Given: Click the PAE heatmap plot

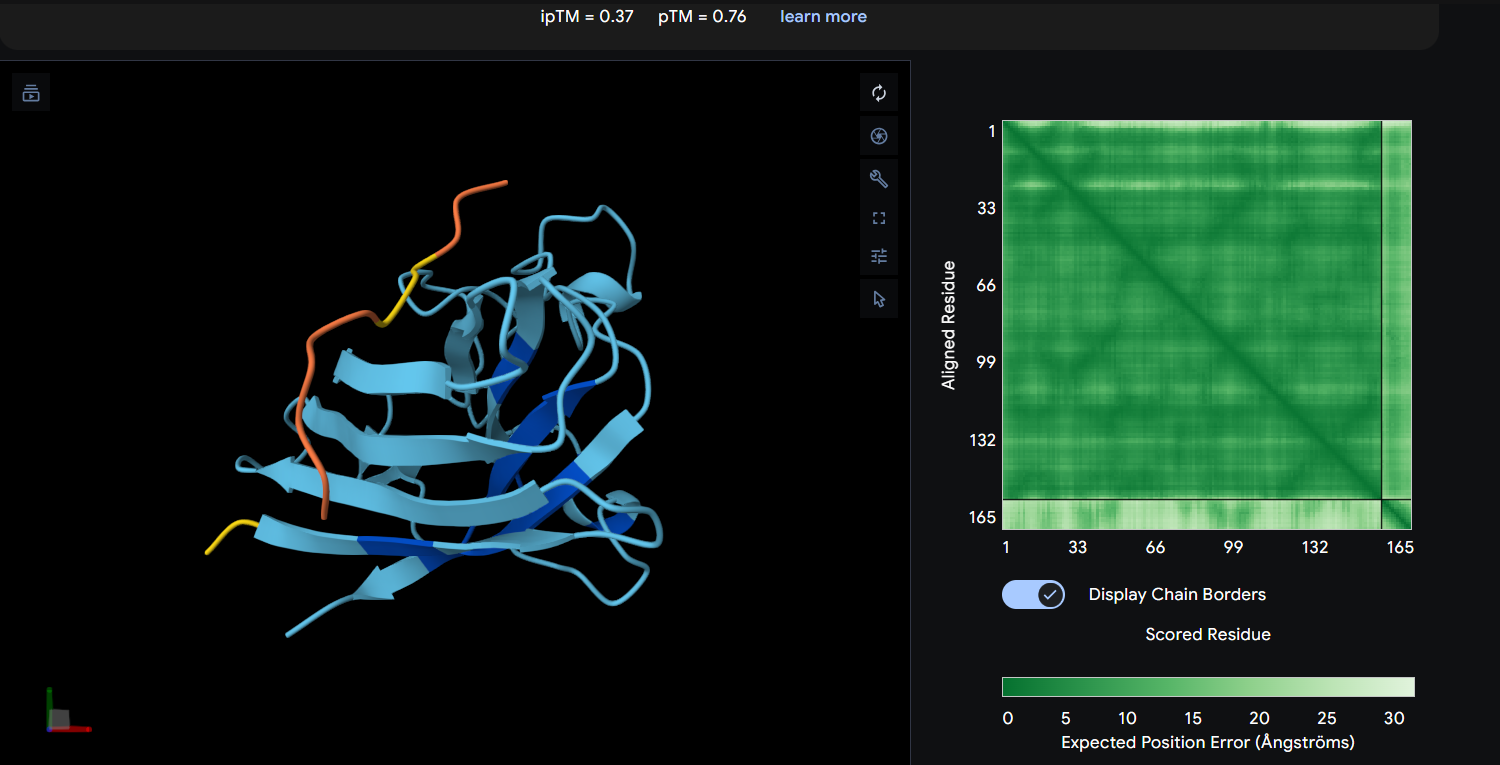Looking at the screenshot, I should [x=1207, y=325].
